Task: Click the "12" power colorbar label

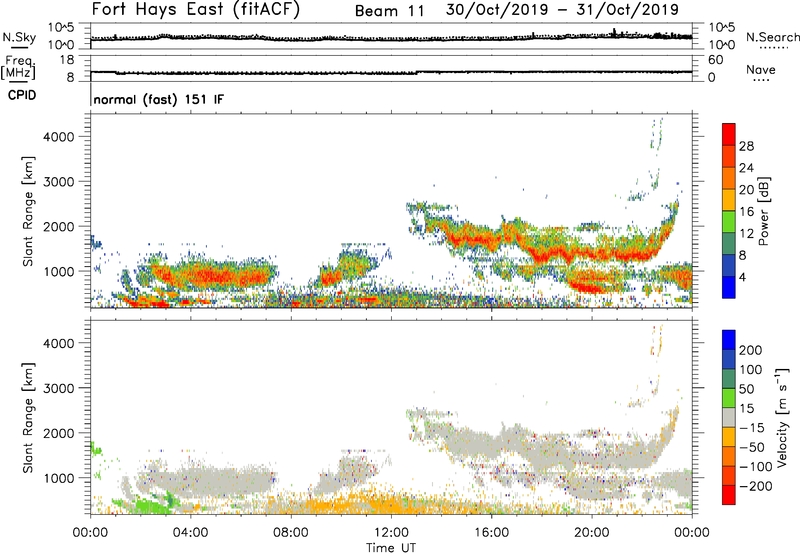Action: coord(746,234)
